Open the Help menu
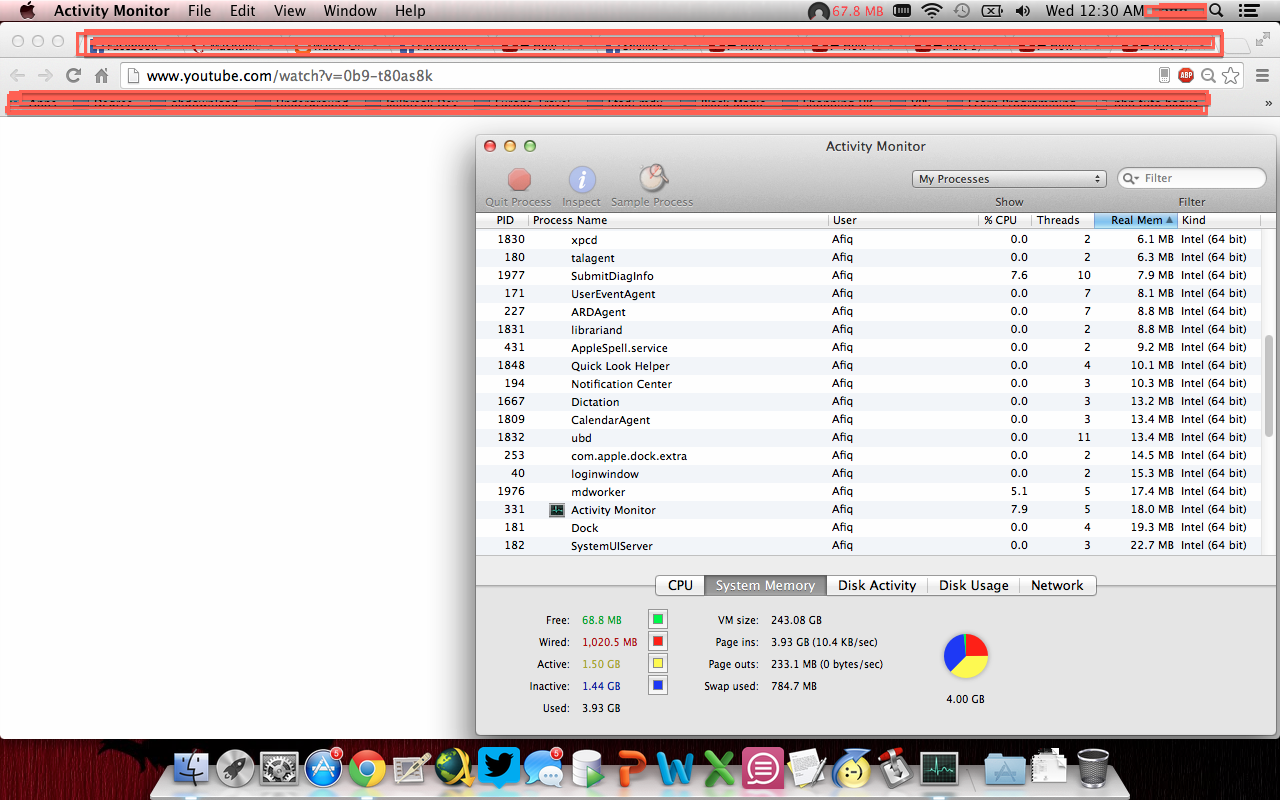The width and height of the screenshot is (1280, 800). (x=410, y=11)
